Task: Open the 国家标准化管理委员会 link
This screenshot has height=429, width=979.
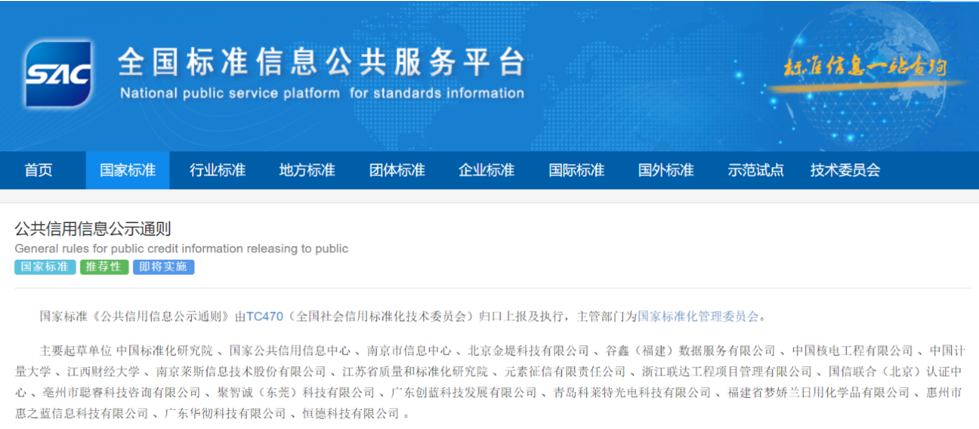Action: pyautogui.click(x=698, y=316)
